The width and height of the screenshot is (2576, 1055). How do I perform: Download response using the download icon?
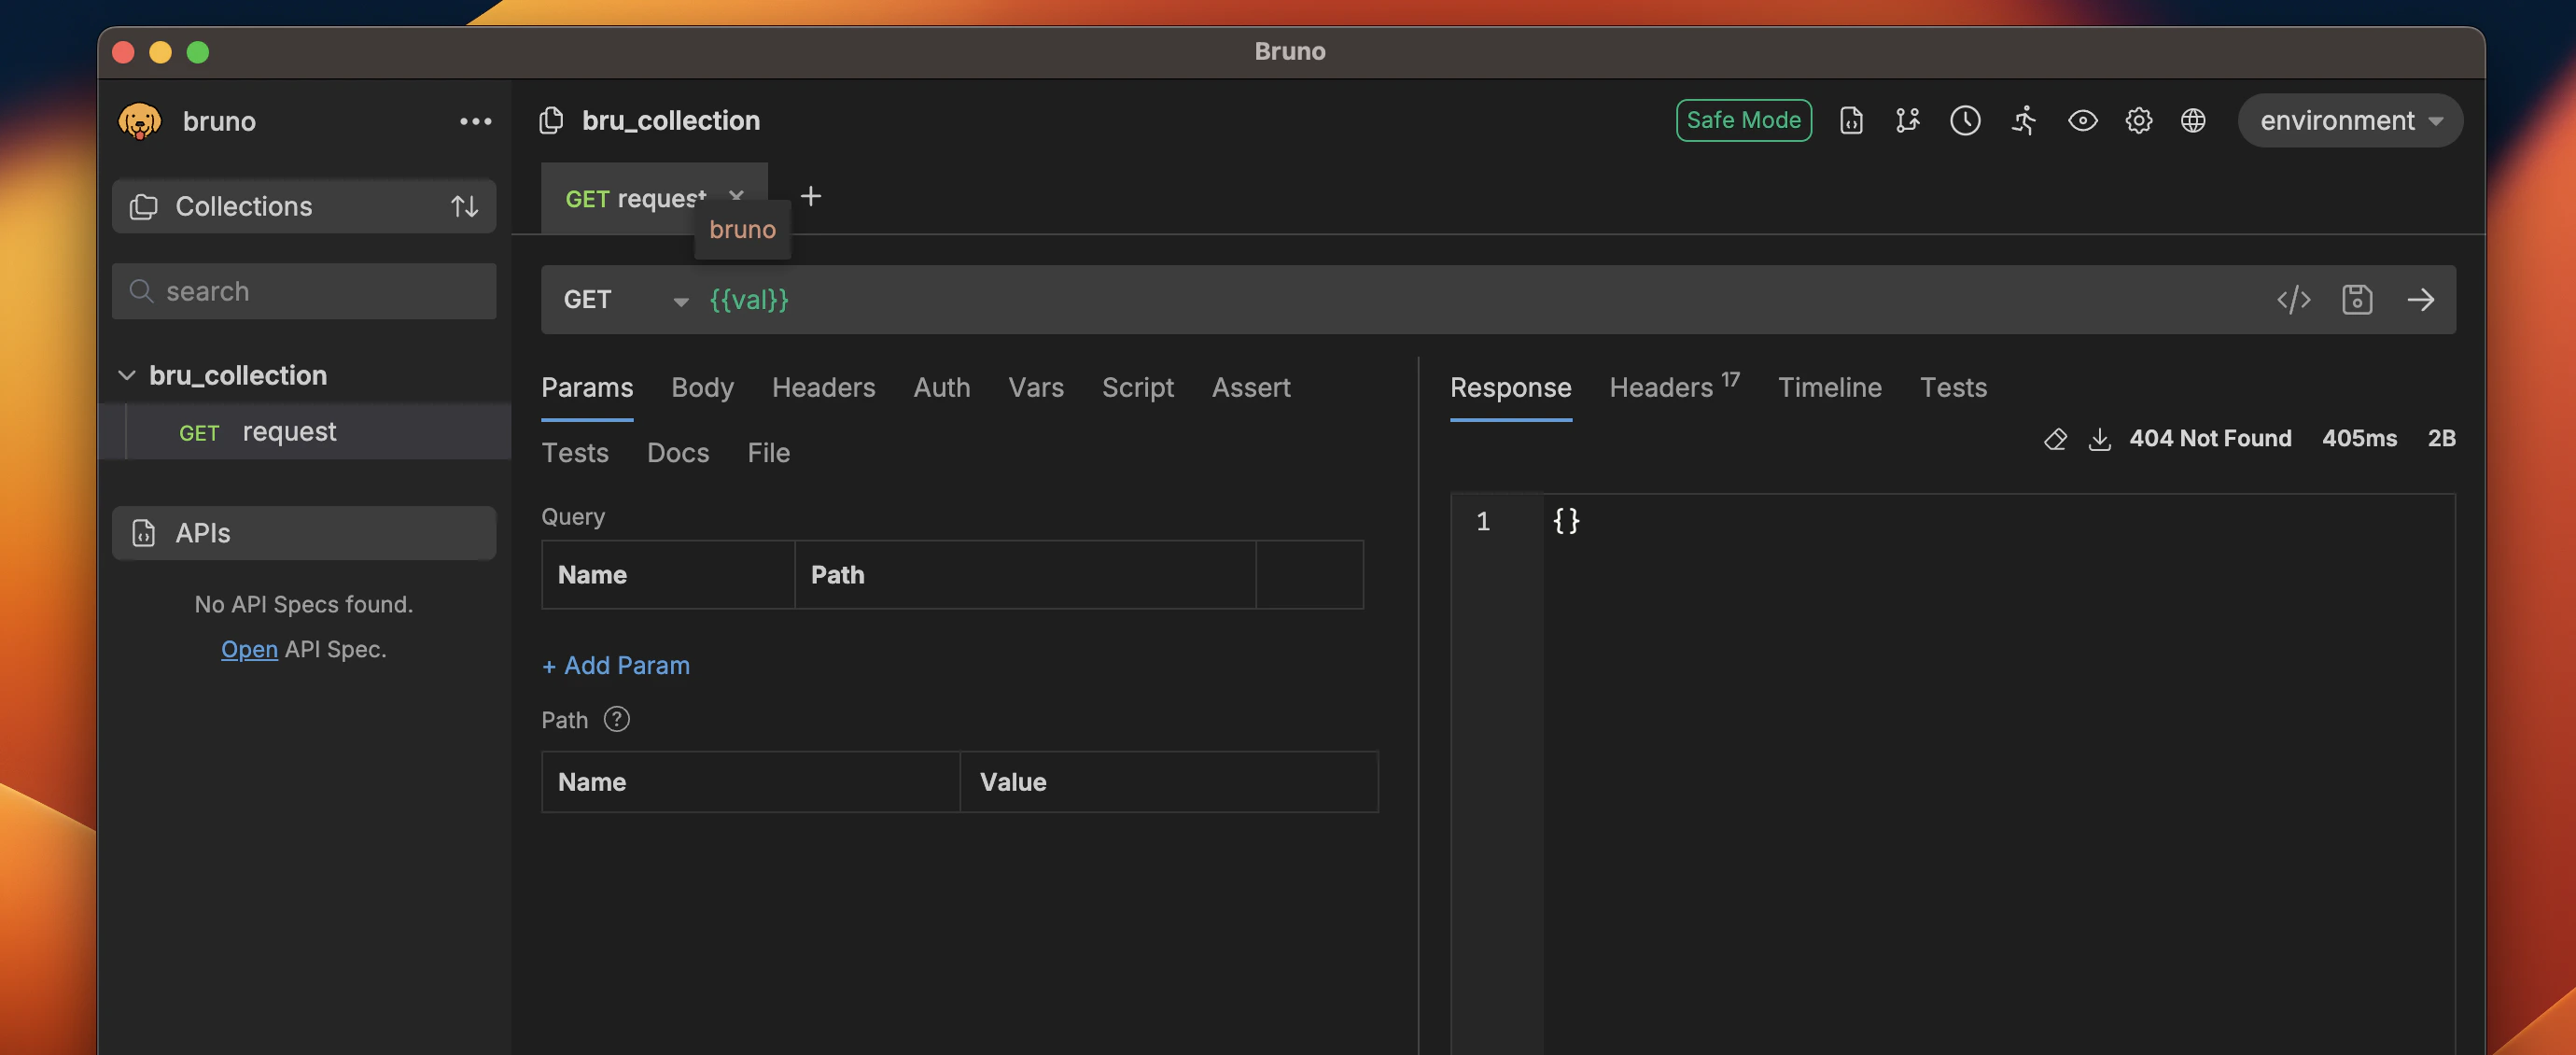2099,438
